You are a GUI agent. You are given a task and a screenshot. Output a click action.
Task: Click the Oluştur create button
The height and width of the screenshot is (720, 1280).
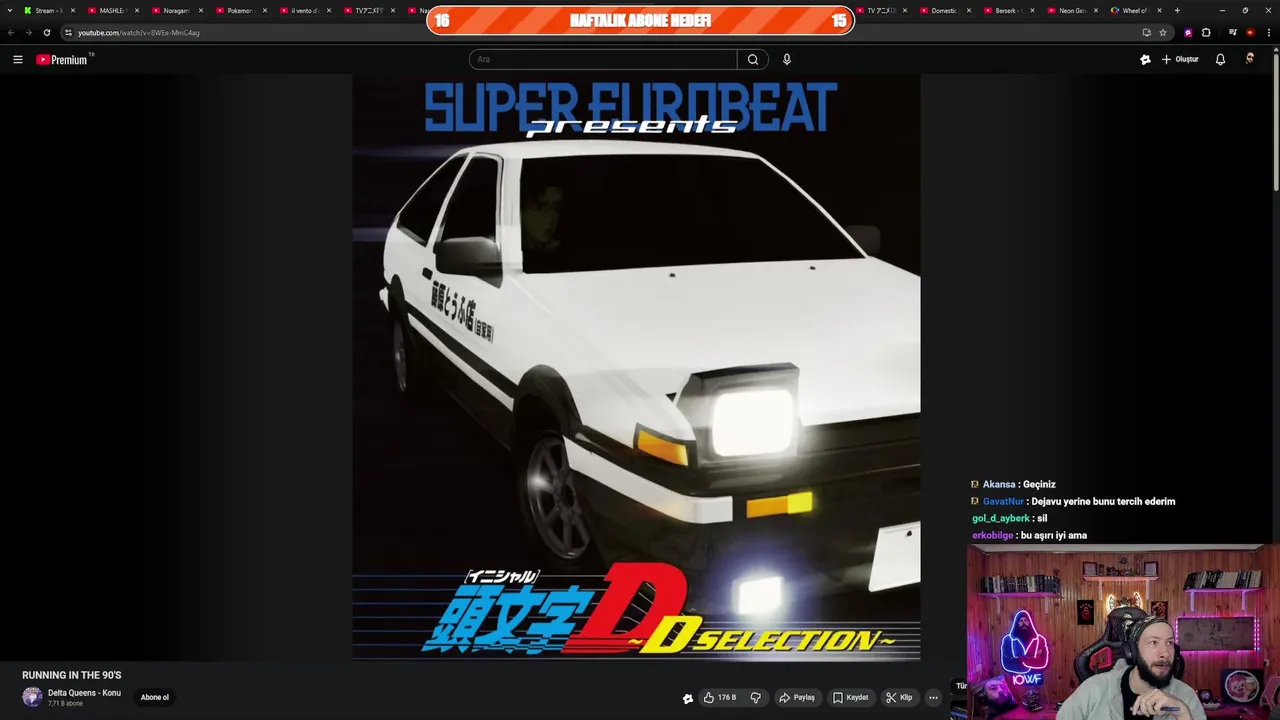[x=1180, y=60]
